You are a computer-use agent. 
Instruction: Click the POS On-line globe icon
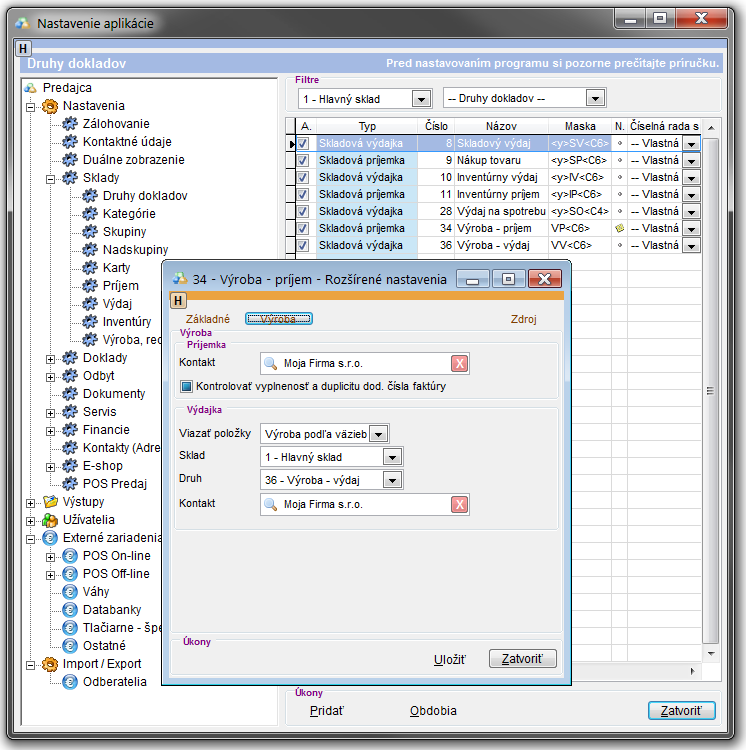pyautogui.click(x=69, y=556)
